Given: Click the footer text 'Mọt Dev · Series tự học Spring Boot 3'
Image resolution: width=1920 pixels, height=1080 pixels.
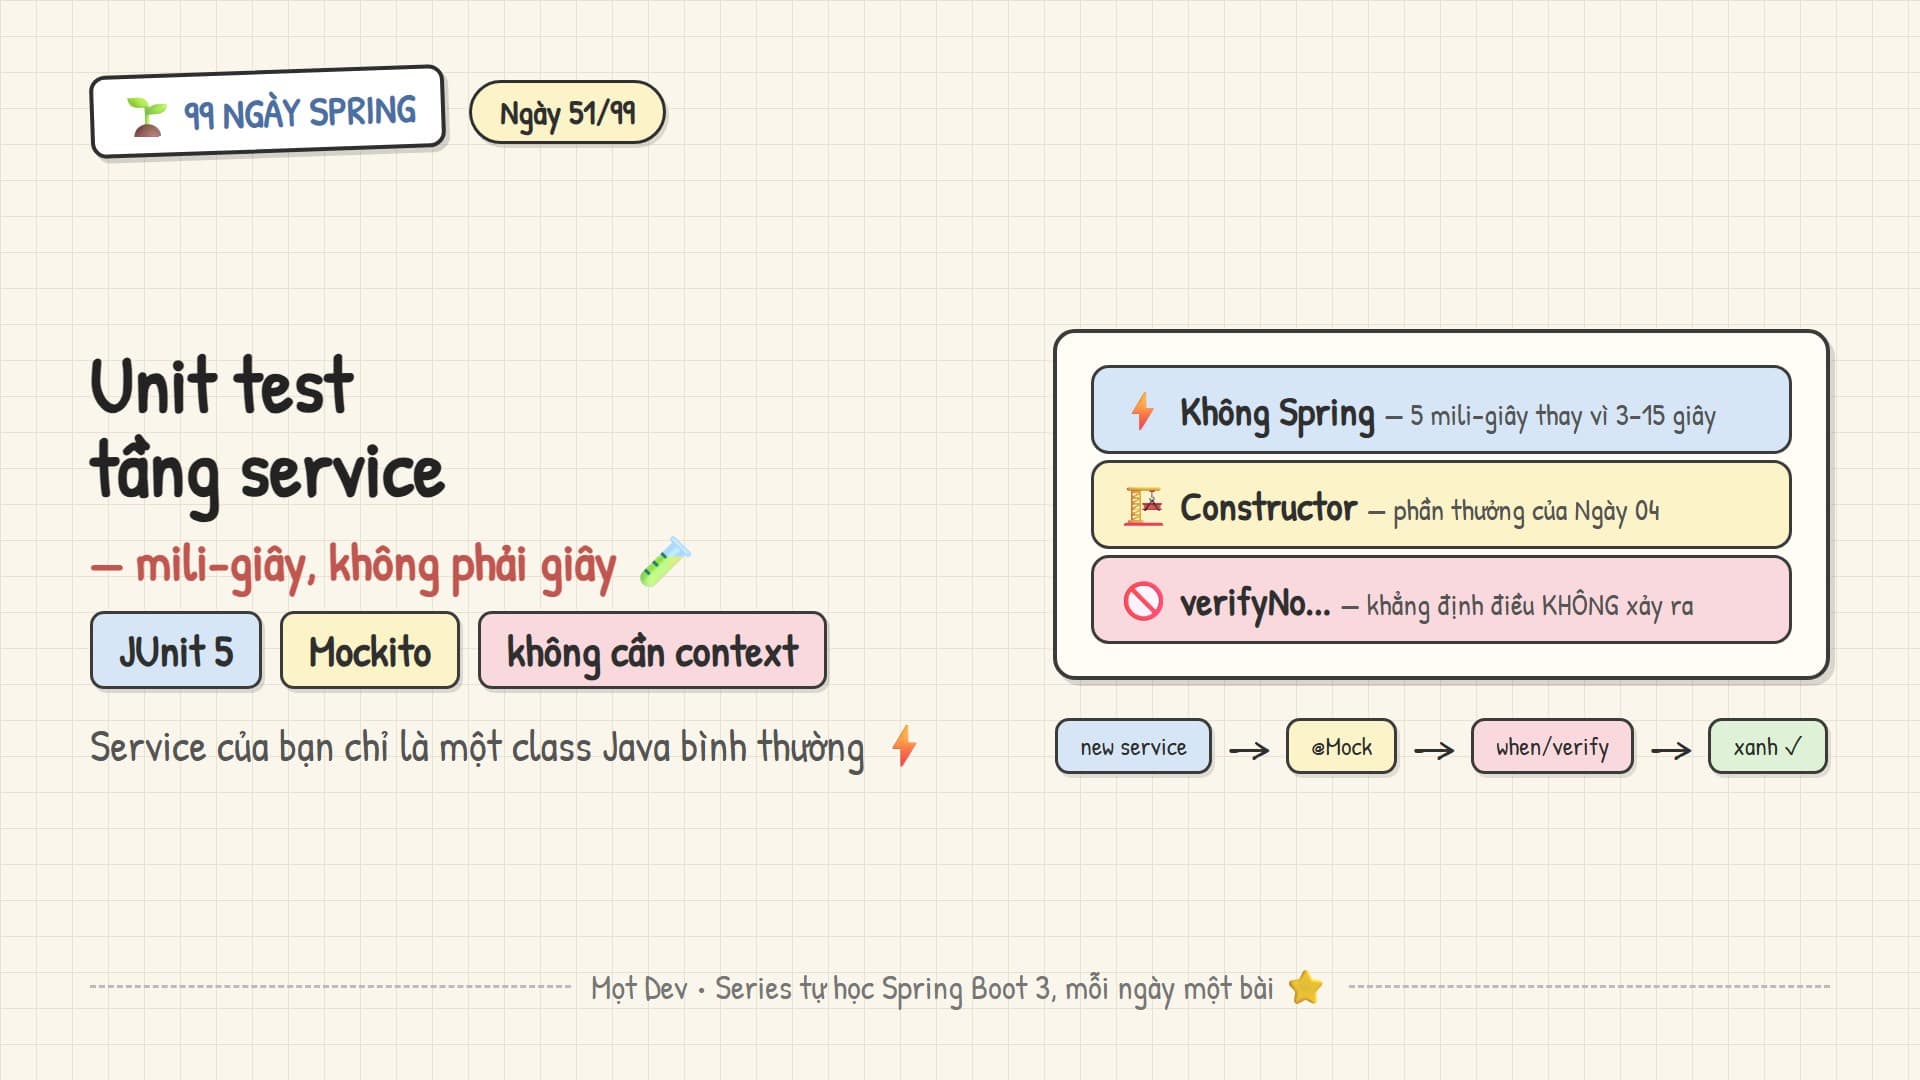Looking at the screenshot, I should click(823, 989).
